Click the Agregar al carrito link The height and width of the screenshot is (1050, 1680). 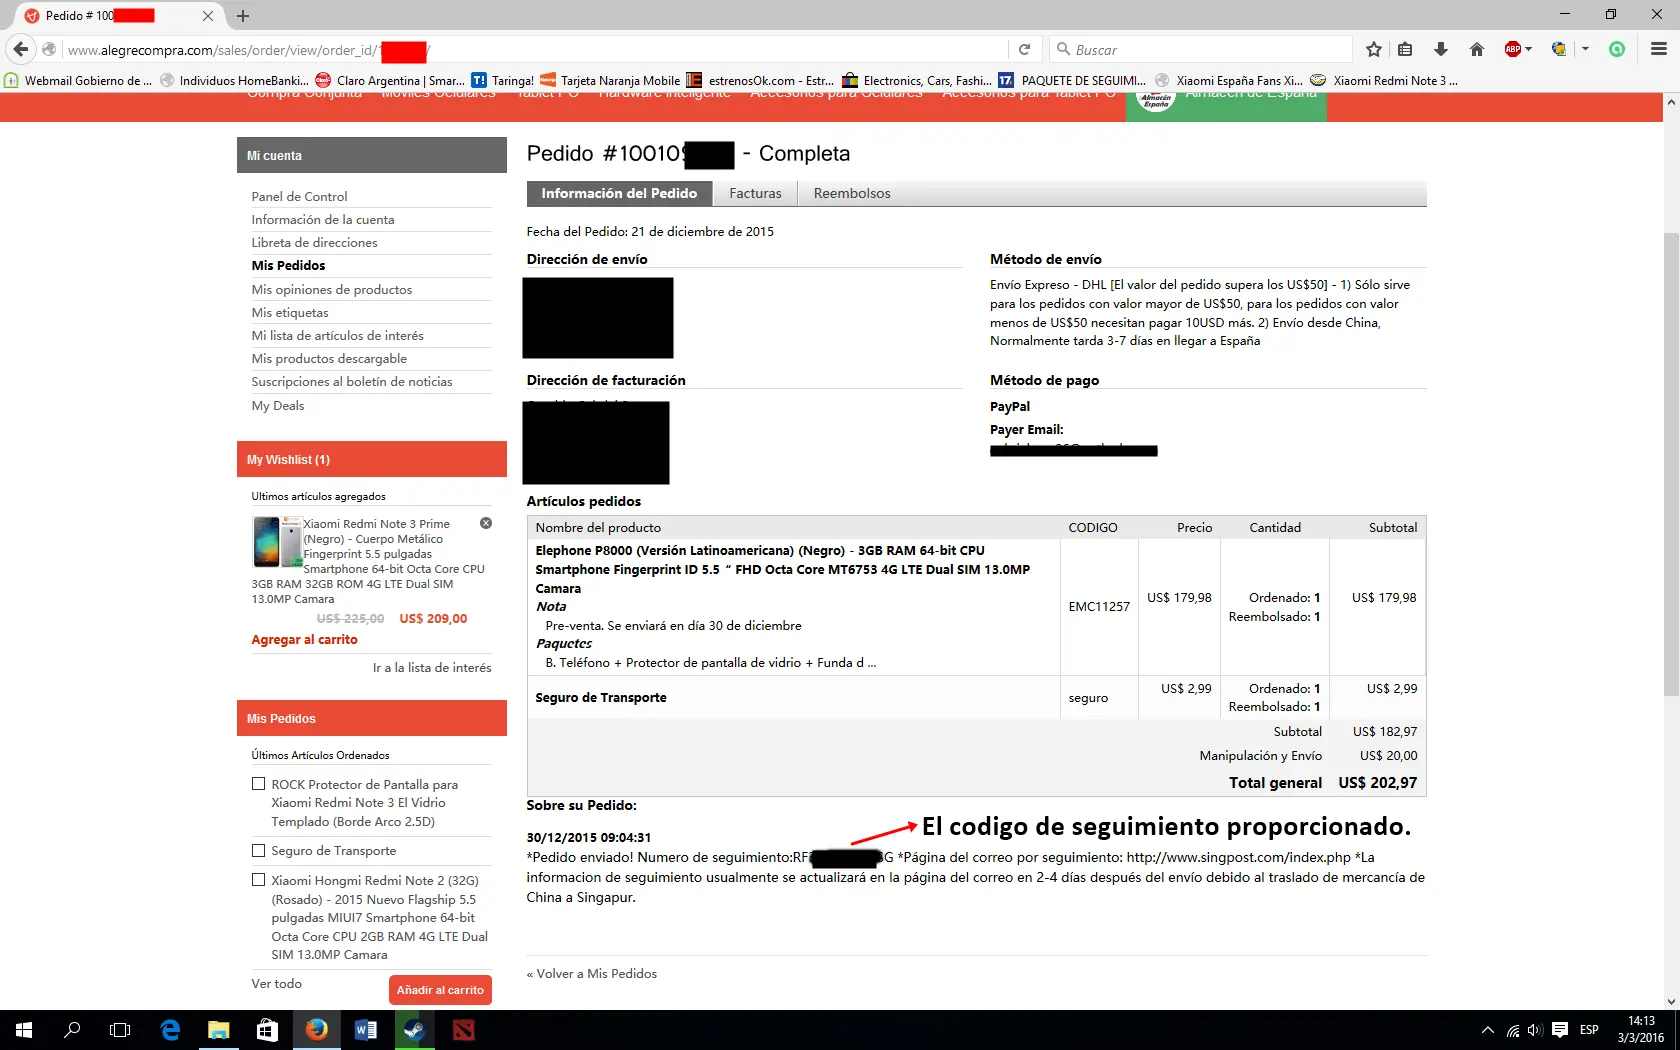point(305,639)
